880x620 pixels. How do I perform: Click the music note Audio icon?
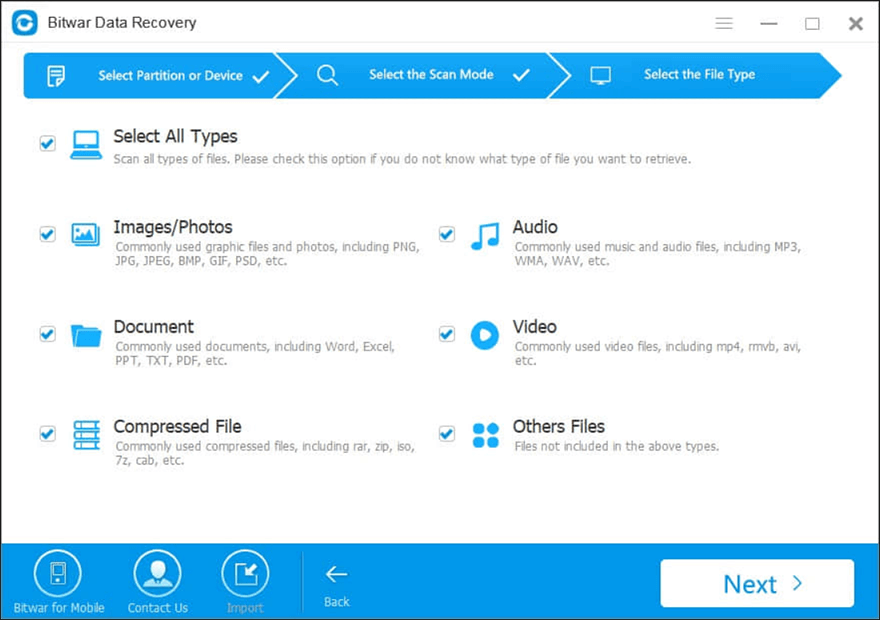[485, 236]
